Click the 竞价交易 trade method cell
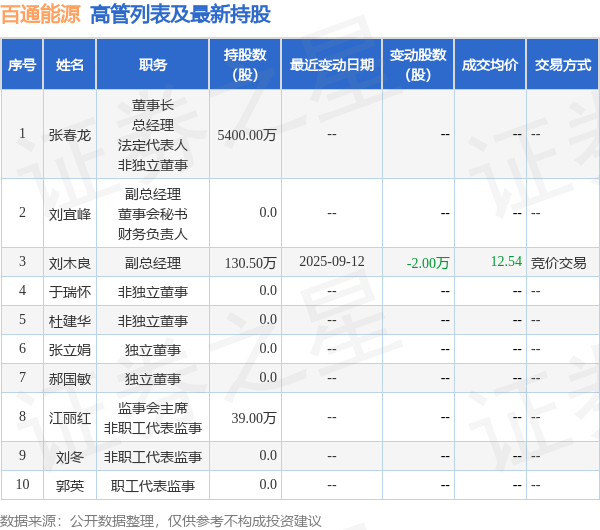The height and width of the screenshot is (530, 600). coord(559,263)
